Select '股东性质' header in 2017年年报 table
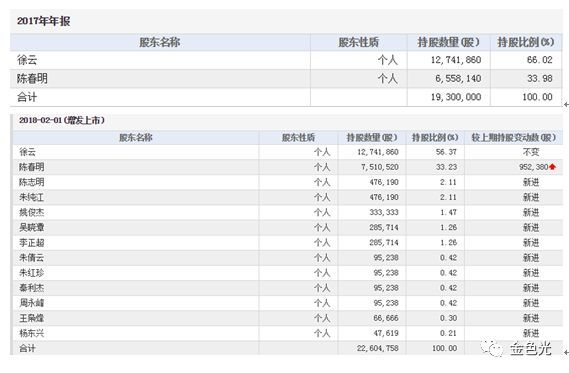569x373 pixels. [x=359, y=42]
